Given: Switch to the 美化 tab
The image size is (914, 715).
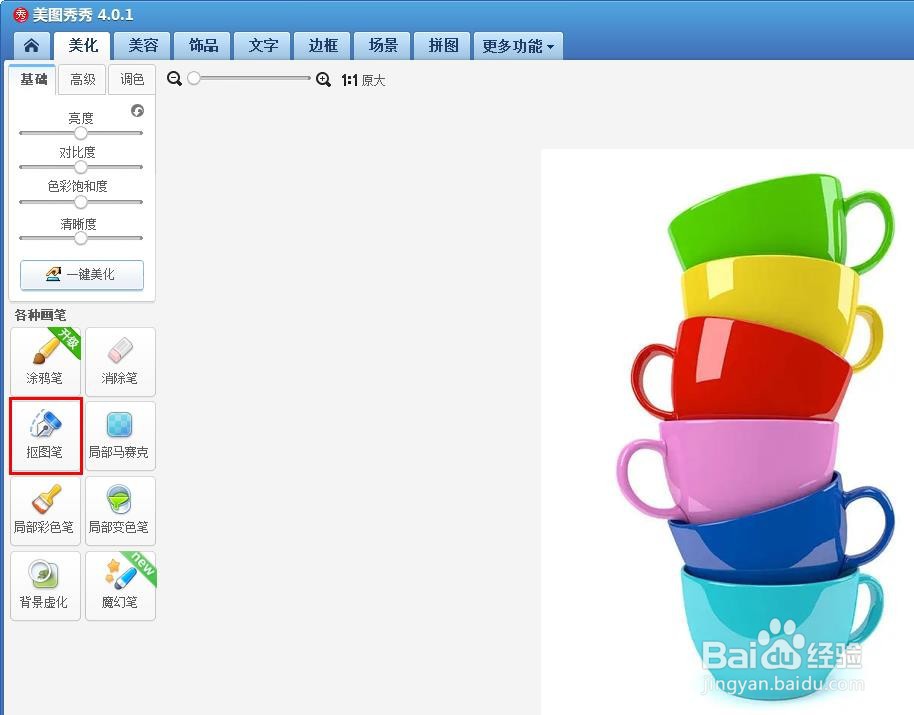Looking at the screenshot, I should (x=83, y=45).
